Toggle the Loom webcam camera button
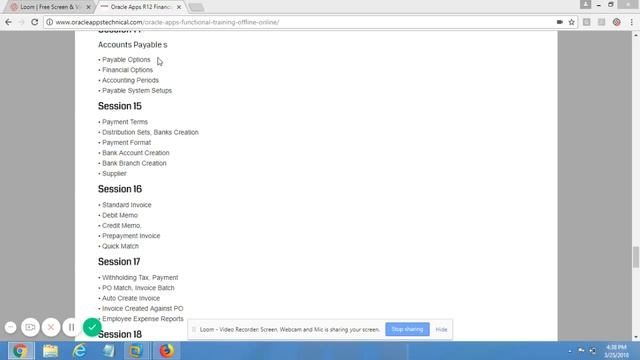Screen dimensions: 640x360 30,327
